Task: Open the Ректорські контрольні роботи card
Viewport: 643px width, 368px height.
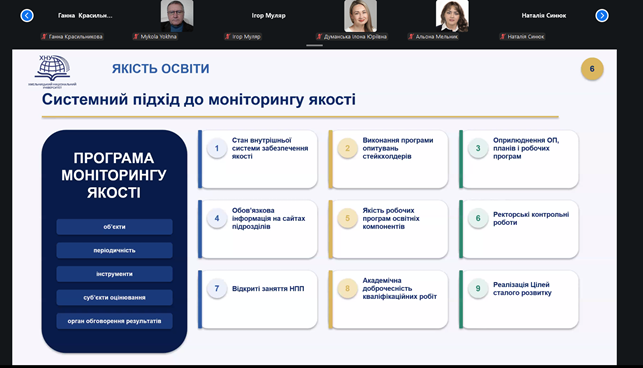Action: [519, 229]
